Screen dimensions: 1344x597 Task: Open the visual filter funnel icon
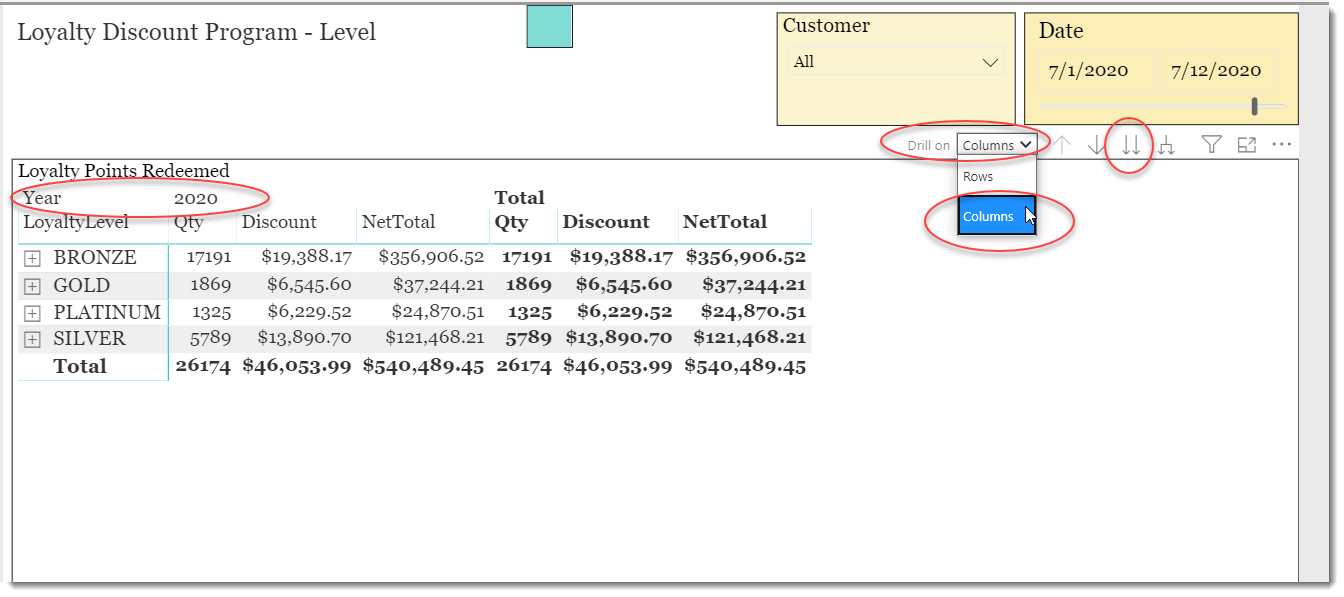point(1211,145)
